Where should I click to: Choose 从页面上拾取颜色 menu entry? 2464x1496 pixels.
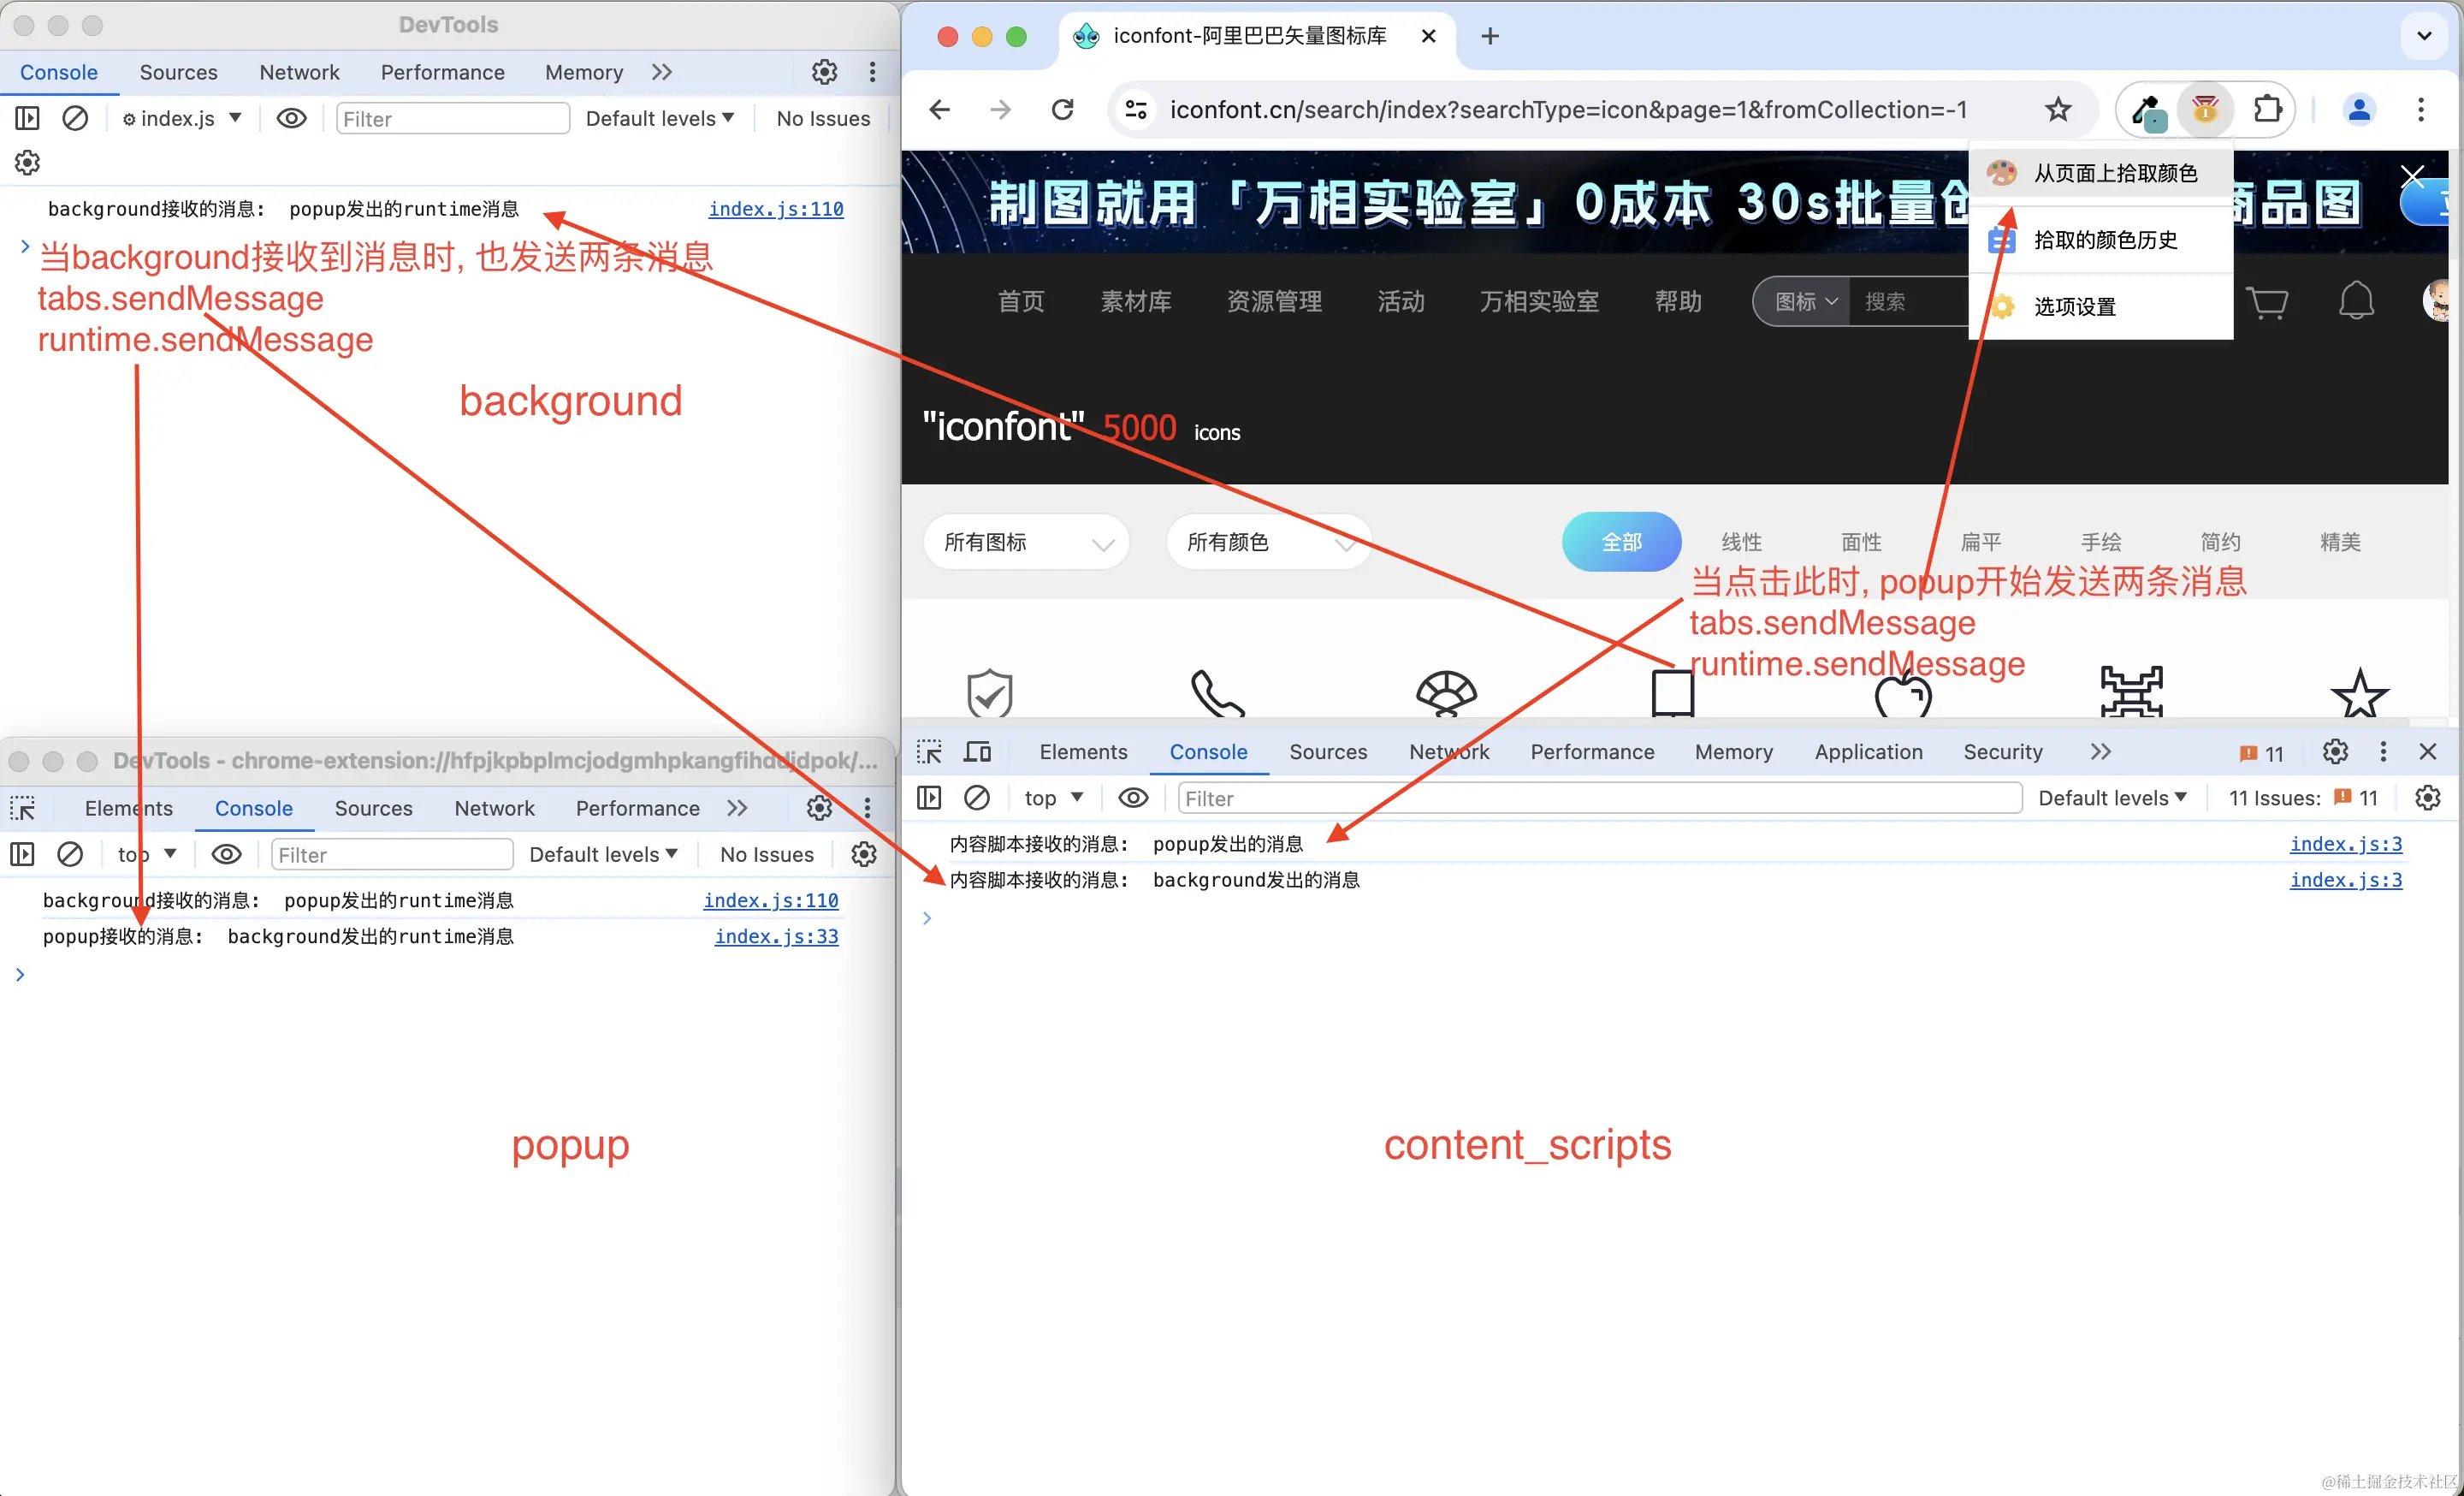point(2101,174)
